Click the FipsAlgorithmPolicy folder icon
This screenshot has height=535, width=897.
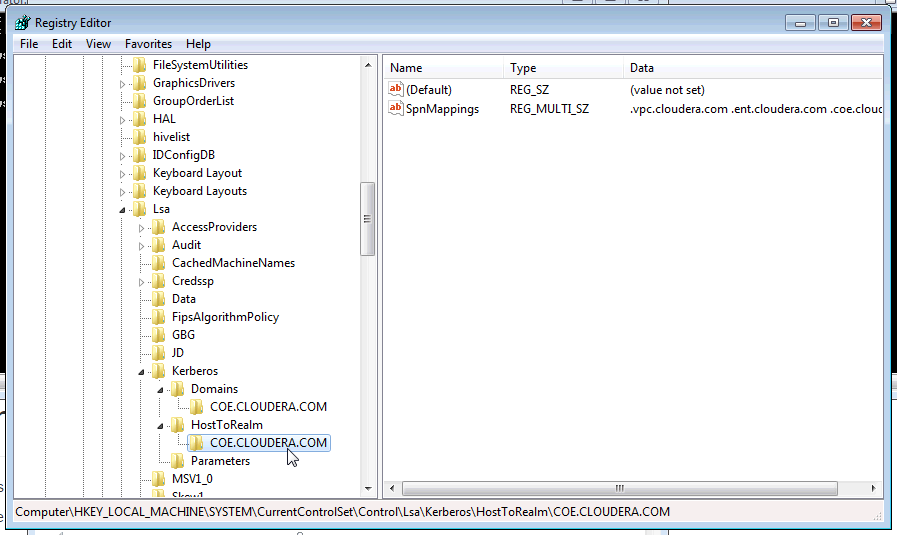pos(158,318)
